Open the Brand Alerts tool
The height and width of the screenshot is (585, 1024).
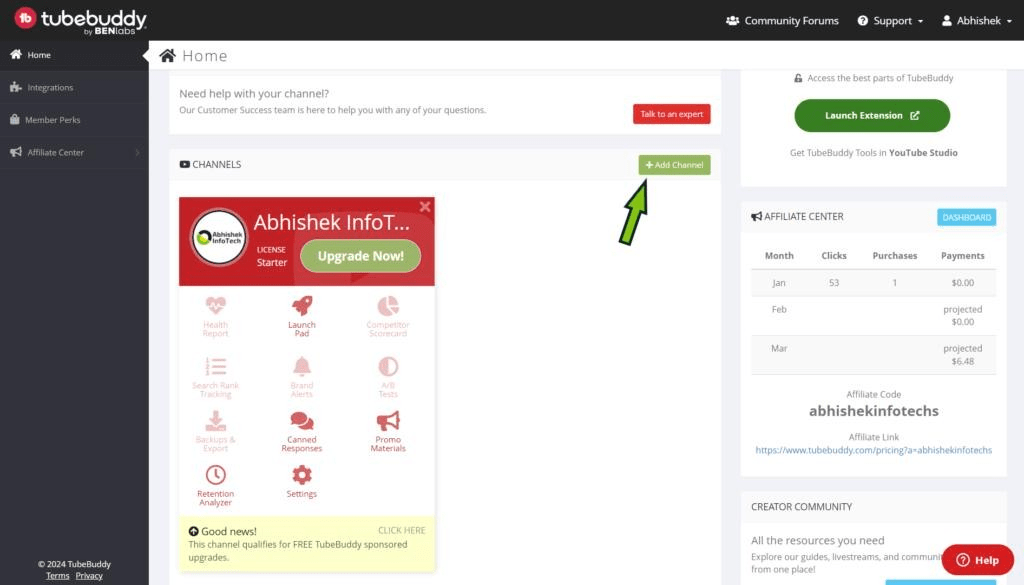coord(302,377)
